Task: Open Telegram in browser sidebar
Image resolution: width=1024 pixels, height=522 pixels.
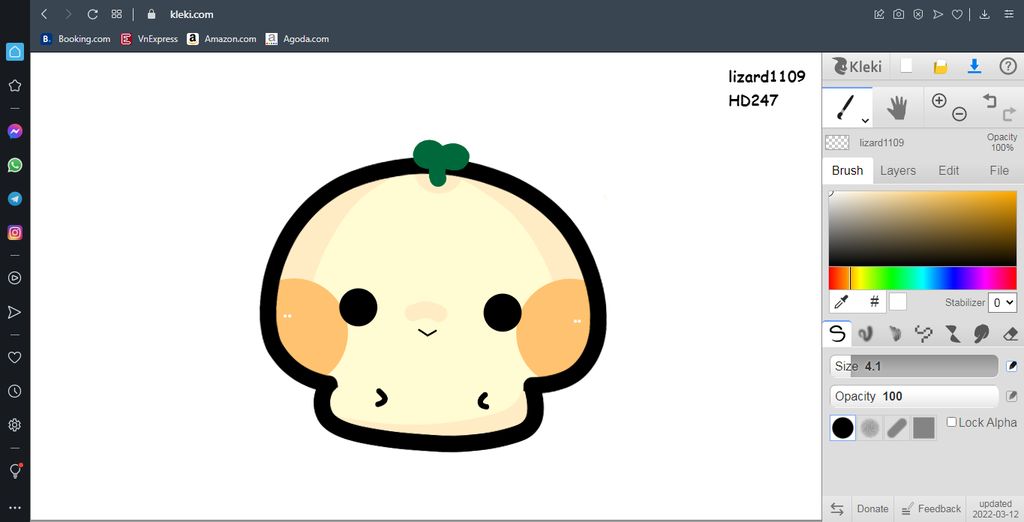Action: [x=14, y=199]
